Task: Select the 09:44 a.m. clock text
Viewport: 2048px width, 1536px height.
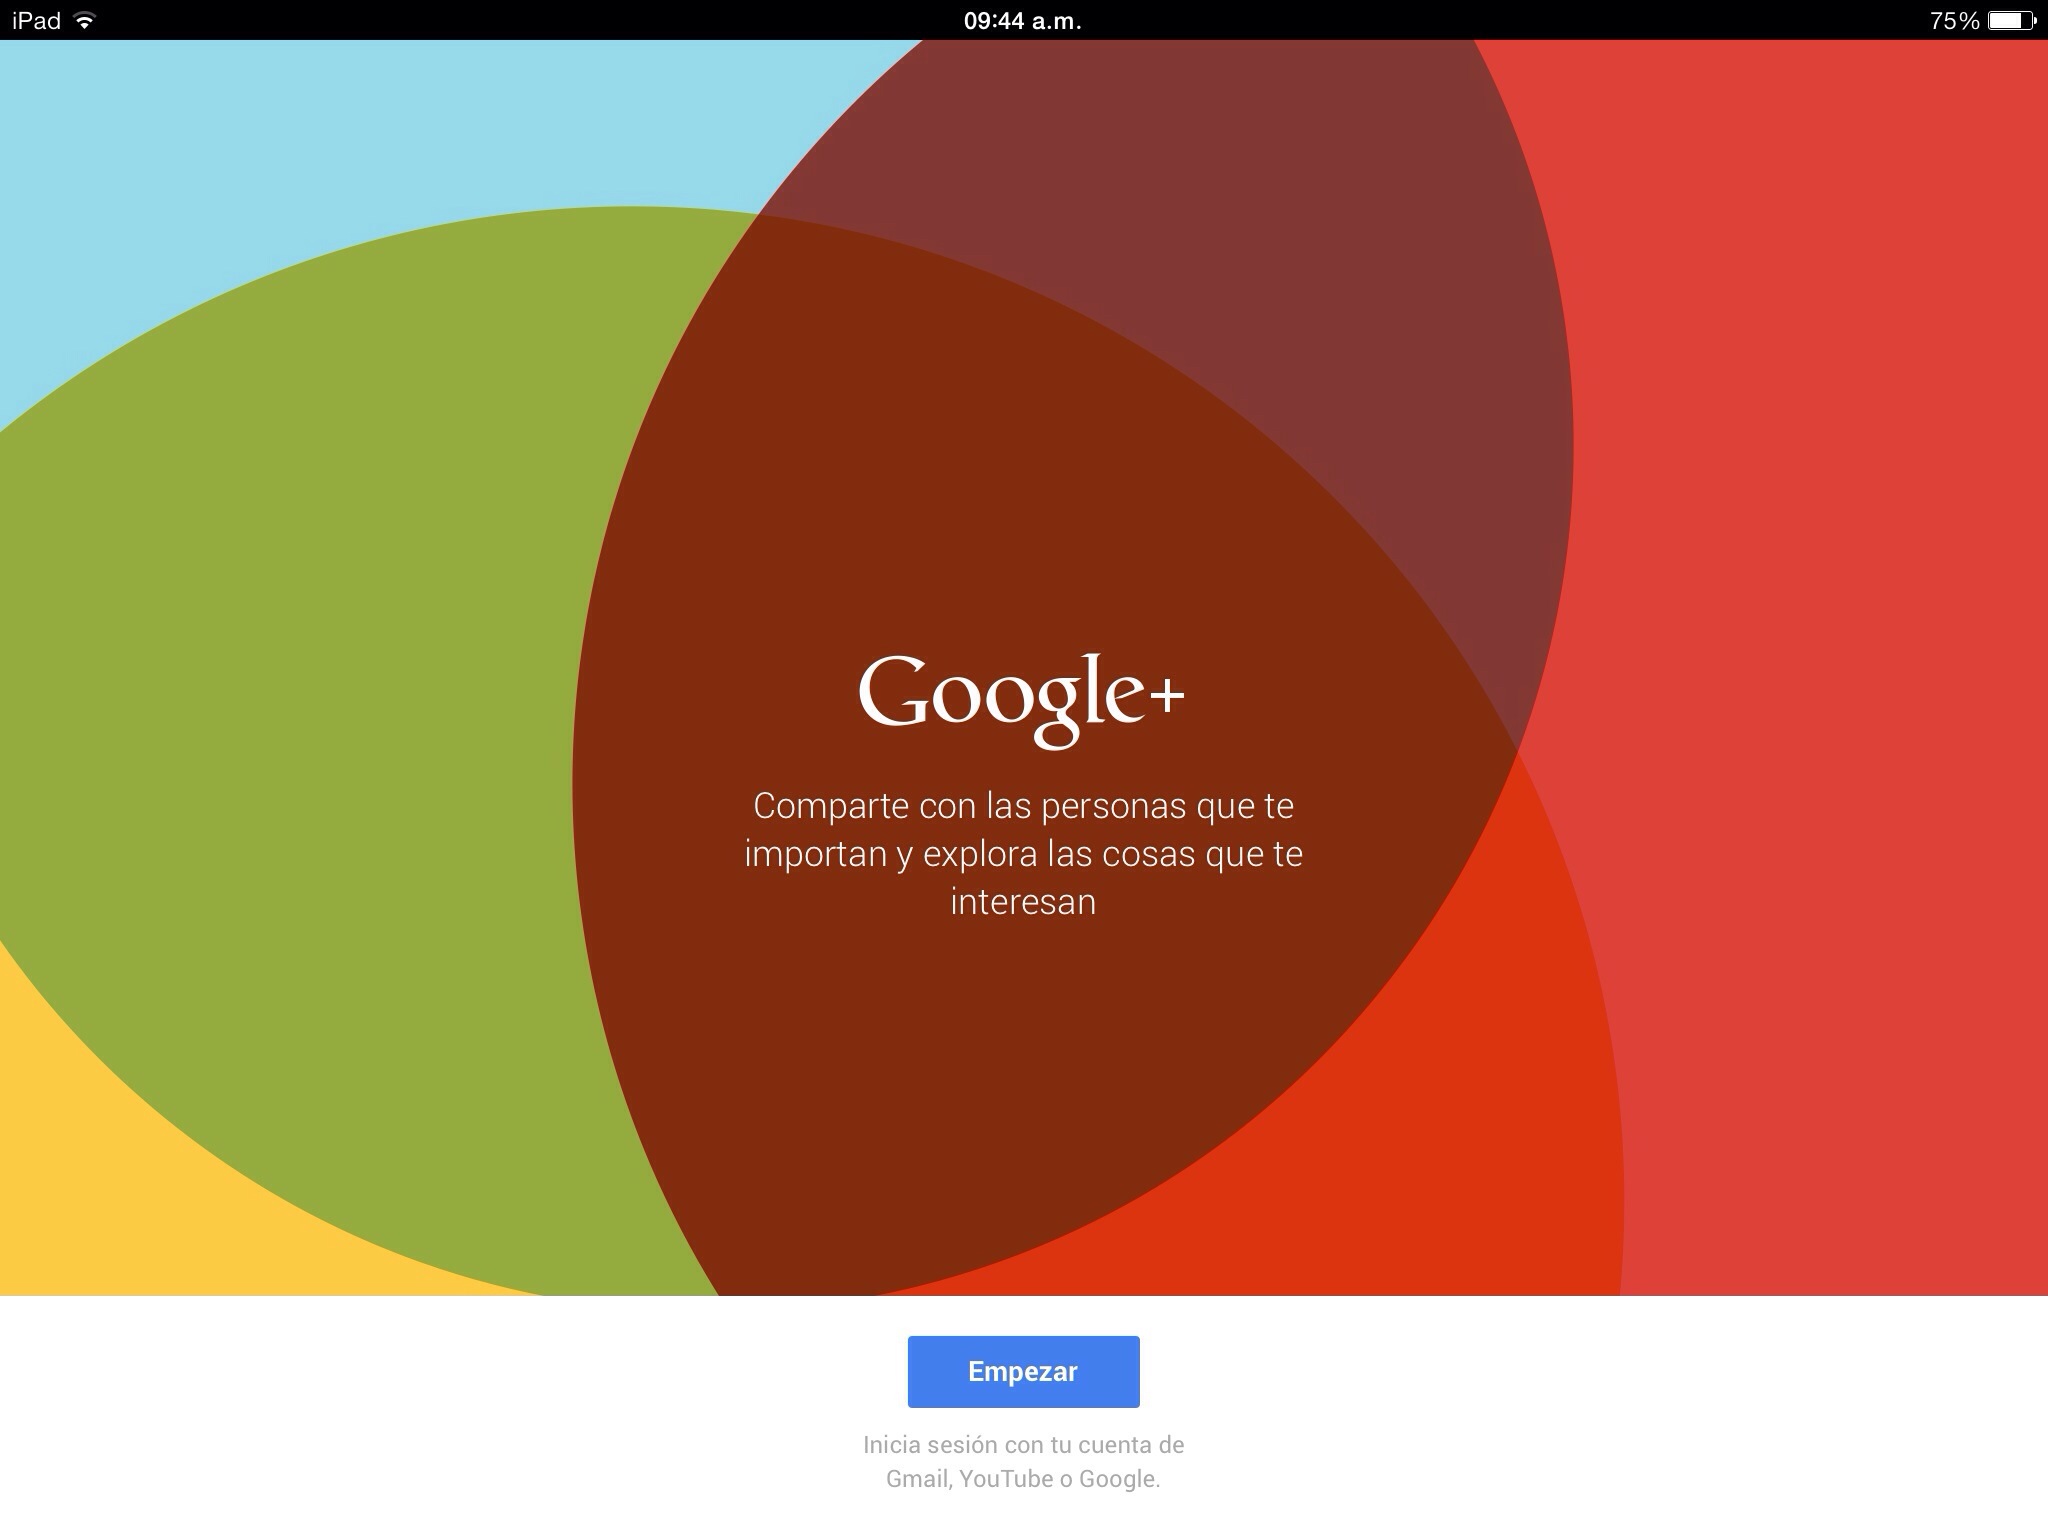Action: point(1023,21)
